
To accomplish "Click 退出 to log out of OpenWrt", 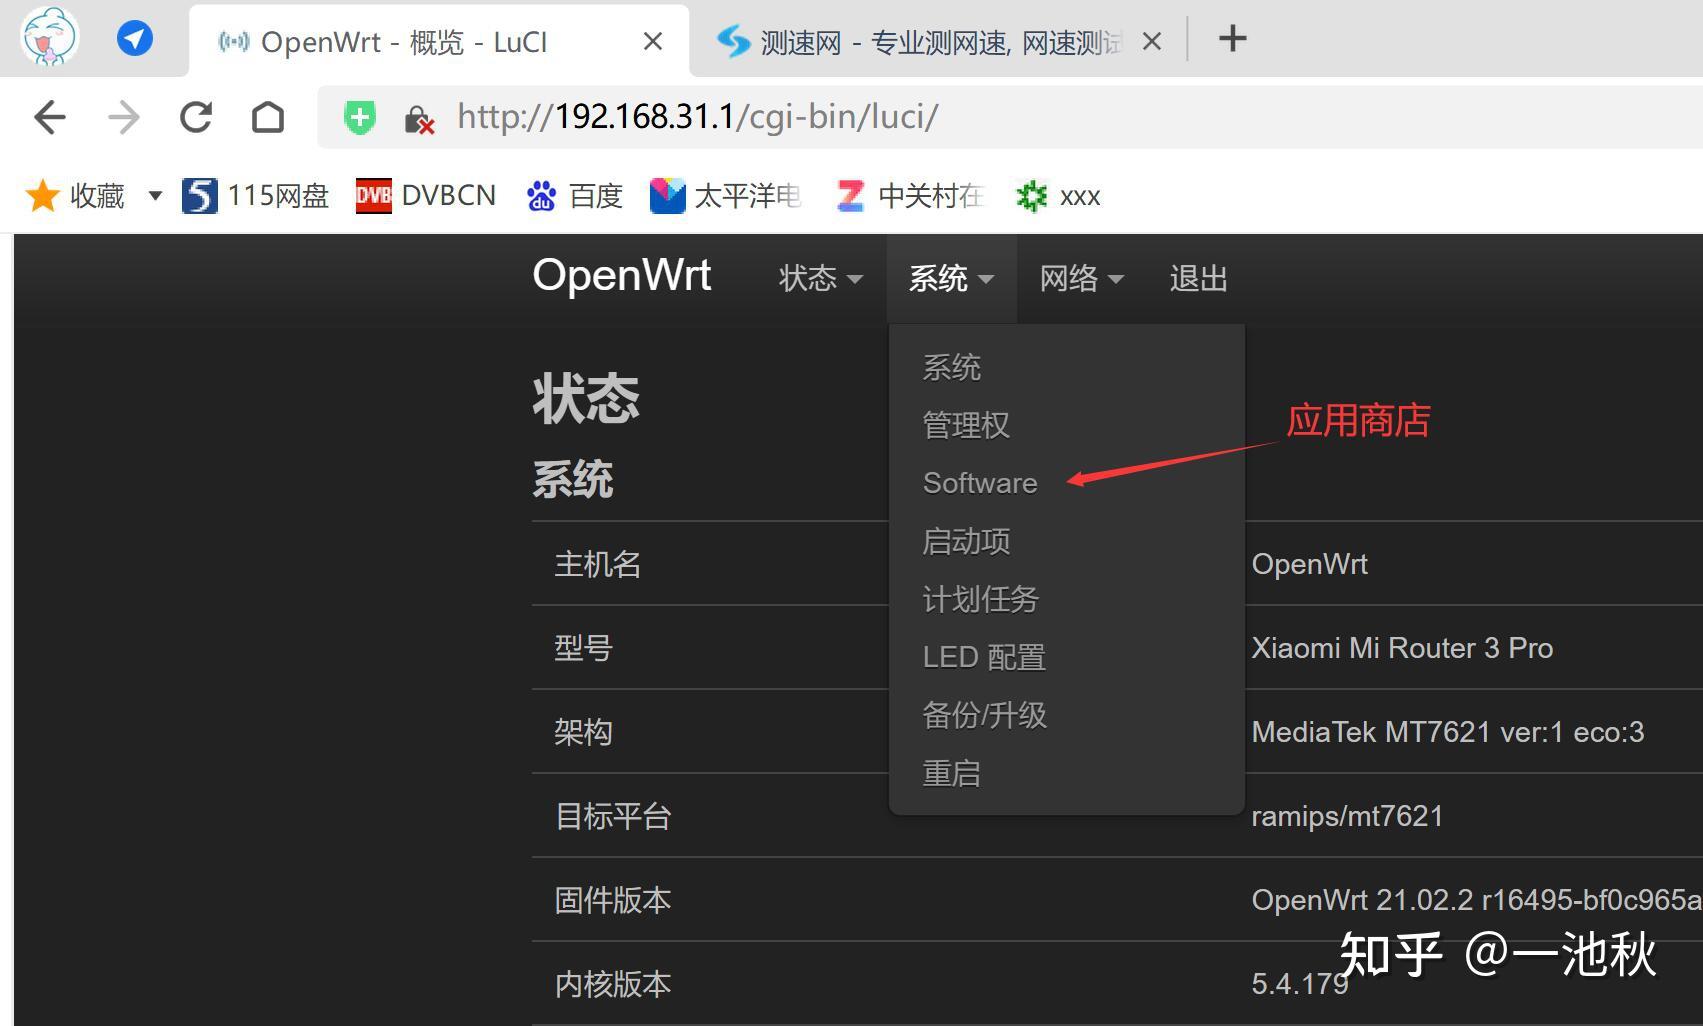I will tap(1197, 278).
